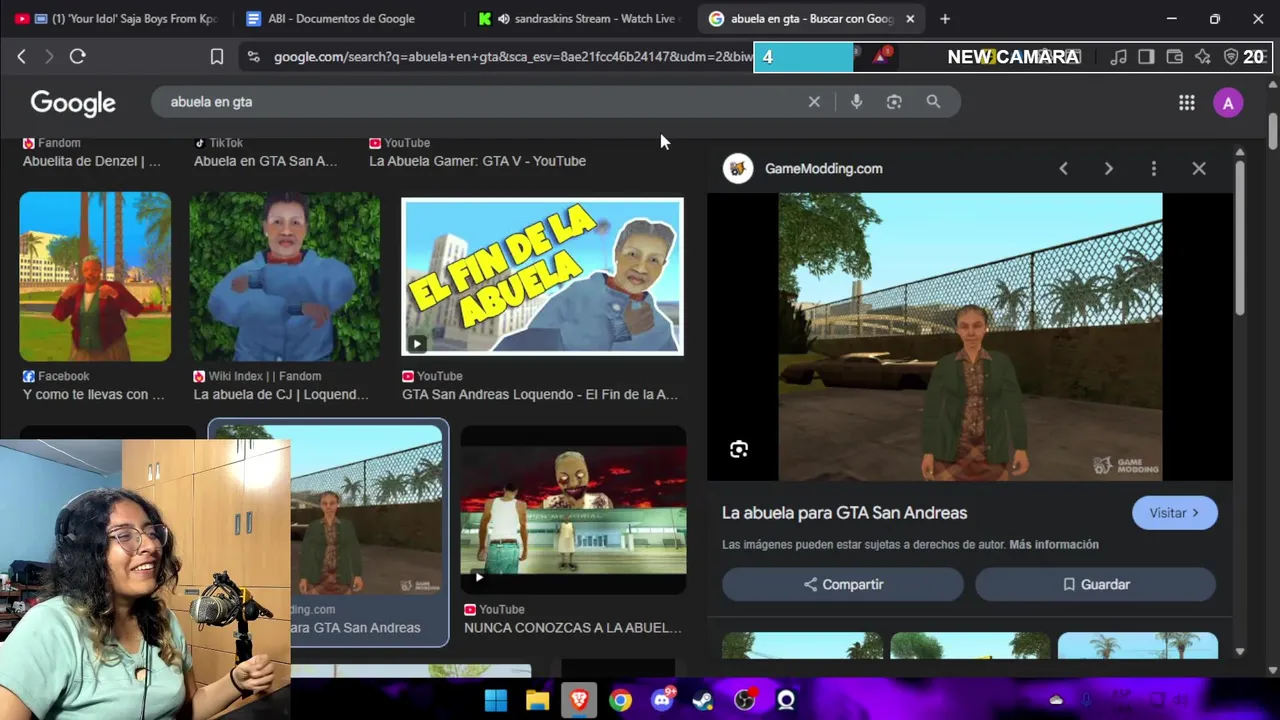Click 'Abuelita de Denzel | ...' result title
The image size is (1280, 720).
(92, 161)
